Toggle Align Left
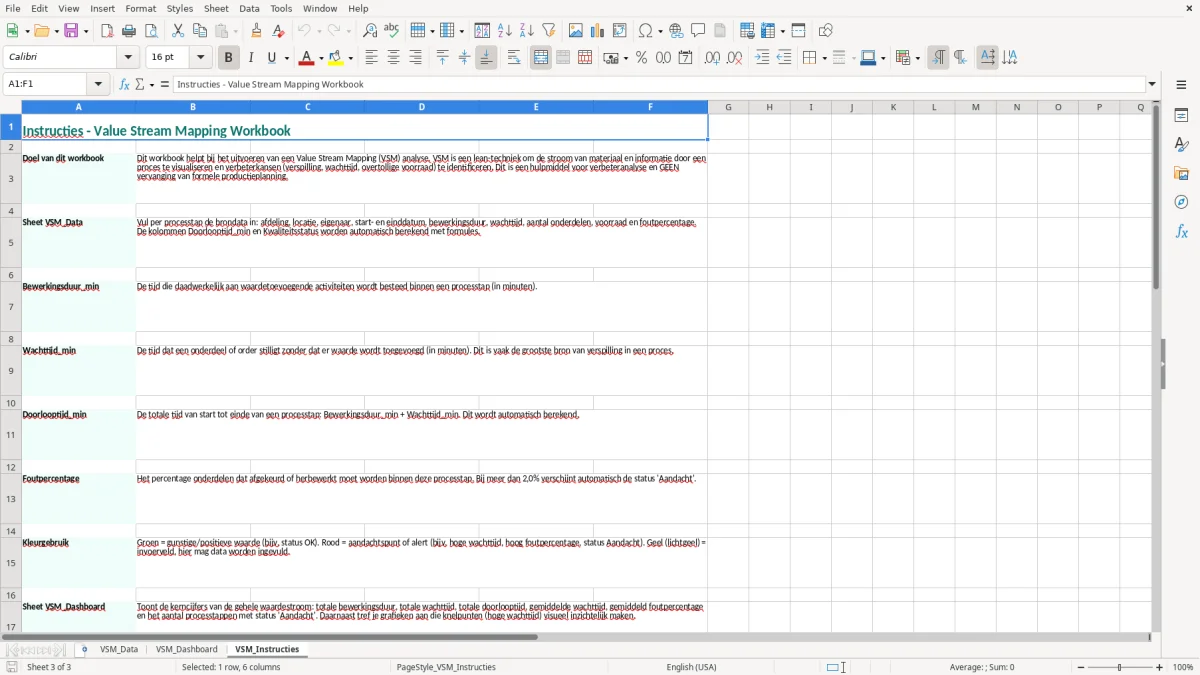Image resolution: width=1200 pixels, height=675 pixels. (371, 58)
